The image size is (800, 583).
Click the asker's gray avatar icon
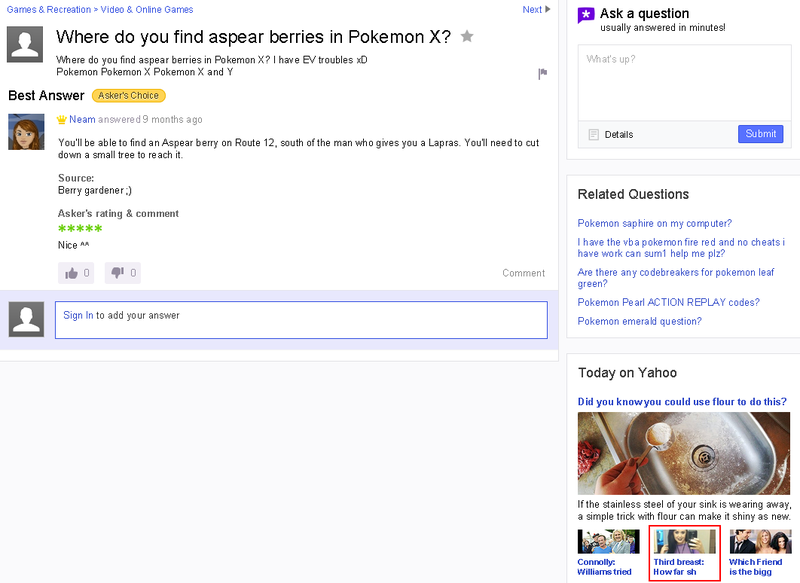[x=25, y=45]
